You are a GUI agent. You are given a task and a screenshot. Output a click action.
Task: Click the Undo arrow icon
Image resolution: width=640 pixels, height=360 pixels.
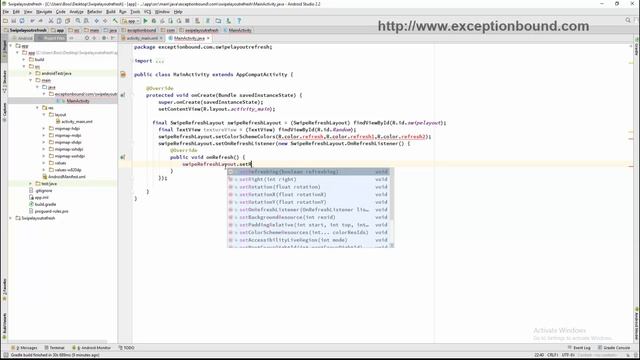coord(32,20)
